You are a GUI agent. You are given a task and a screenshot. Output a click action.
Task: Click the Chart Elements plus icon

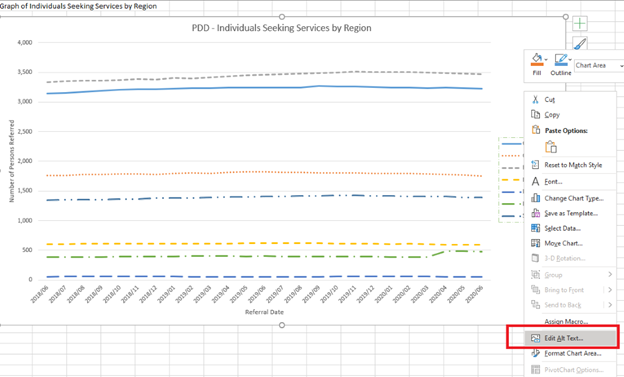(580, 23)
